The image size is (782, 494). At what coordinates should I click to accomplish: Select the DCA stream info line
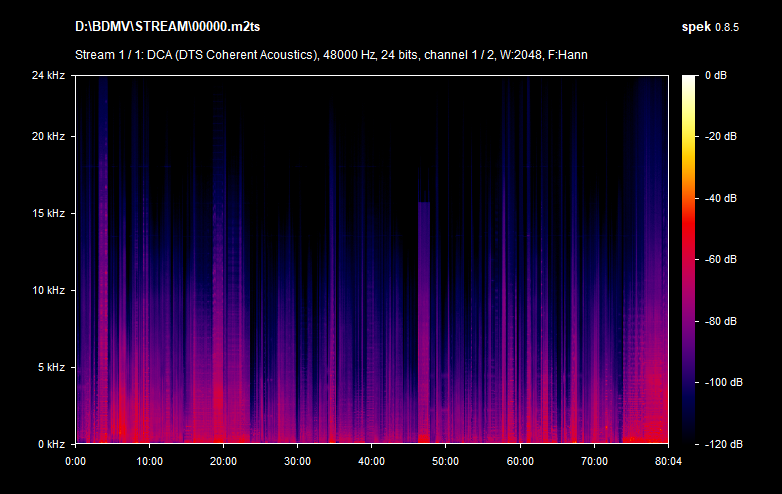point(331,54)
